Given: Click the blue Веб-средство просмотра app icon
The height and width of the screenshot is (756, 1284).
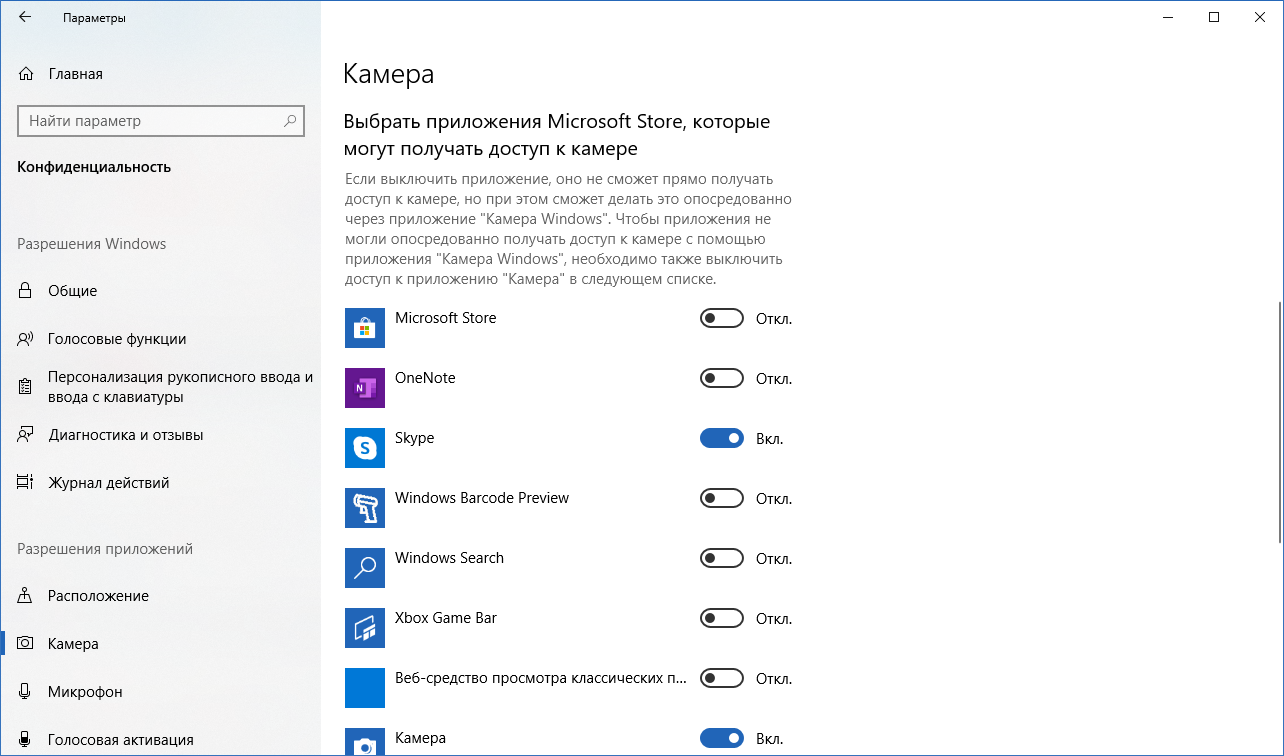Looking at the screenshot, I should coord(365,688).
